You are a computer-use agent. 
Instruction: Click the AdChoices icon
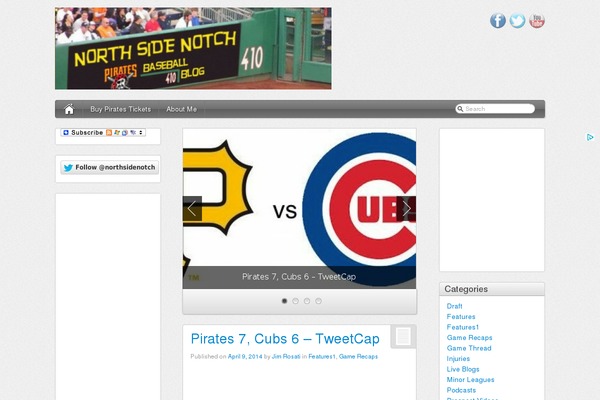tap(590, 137)
